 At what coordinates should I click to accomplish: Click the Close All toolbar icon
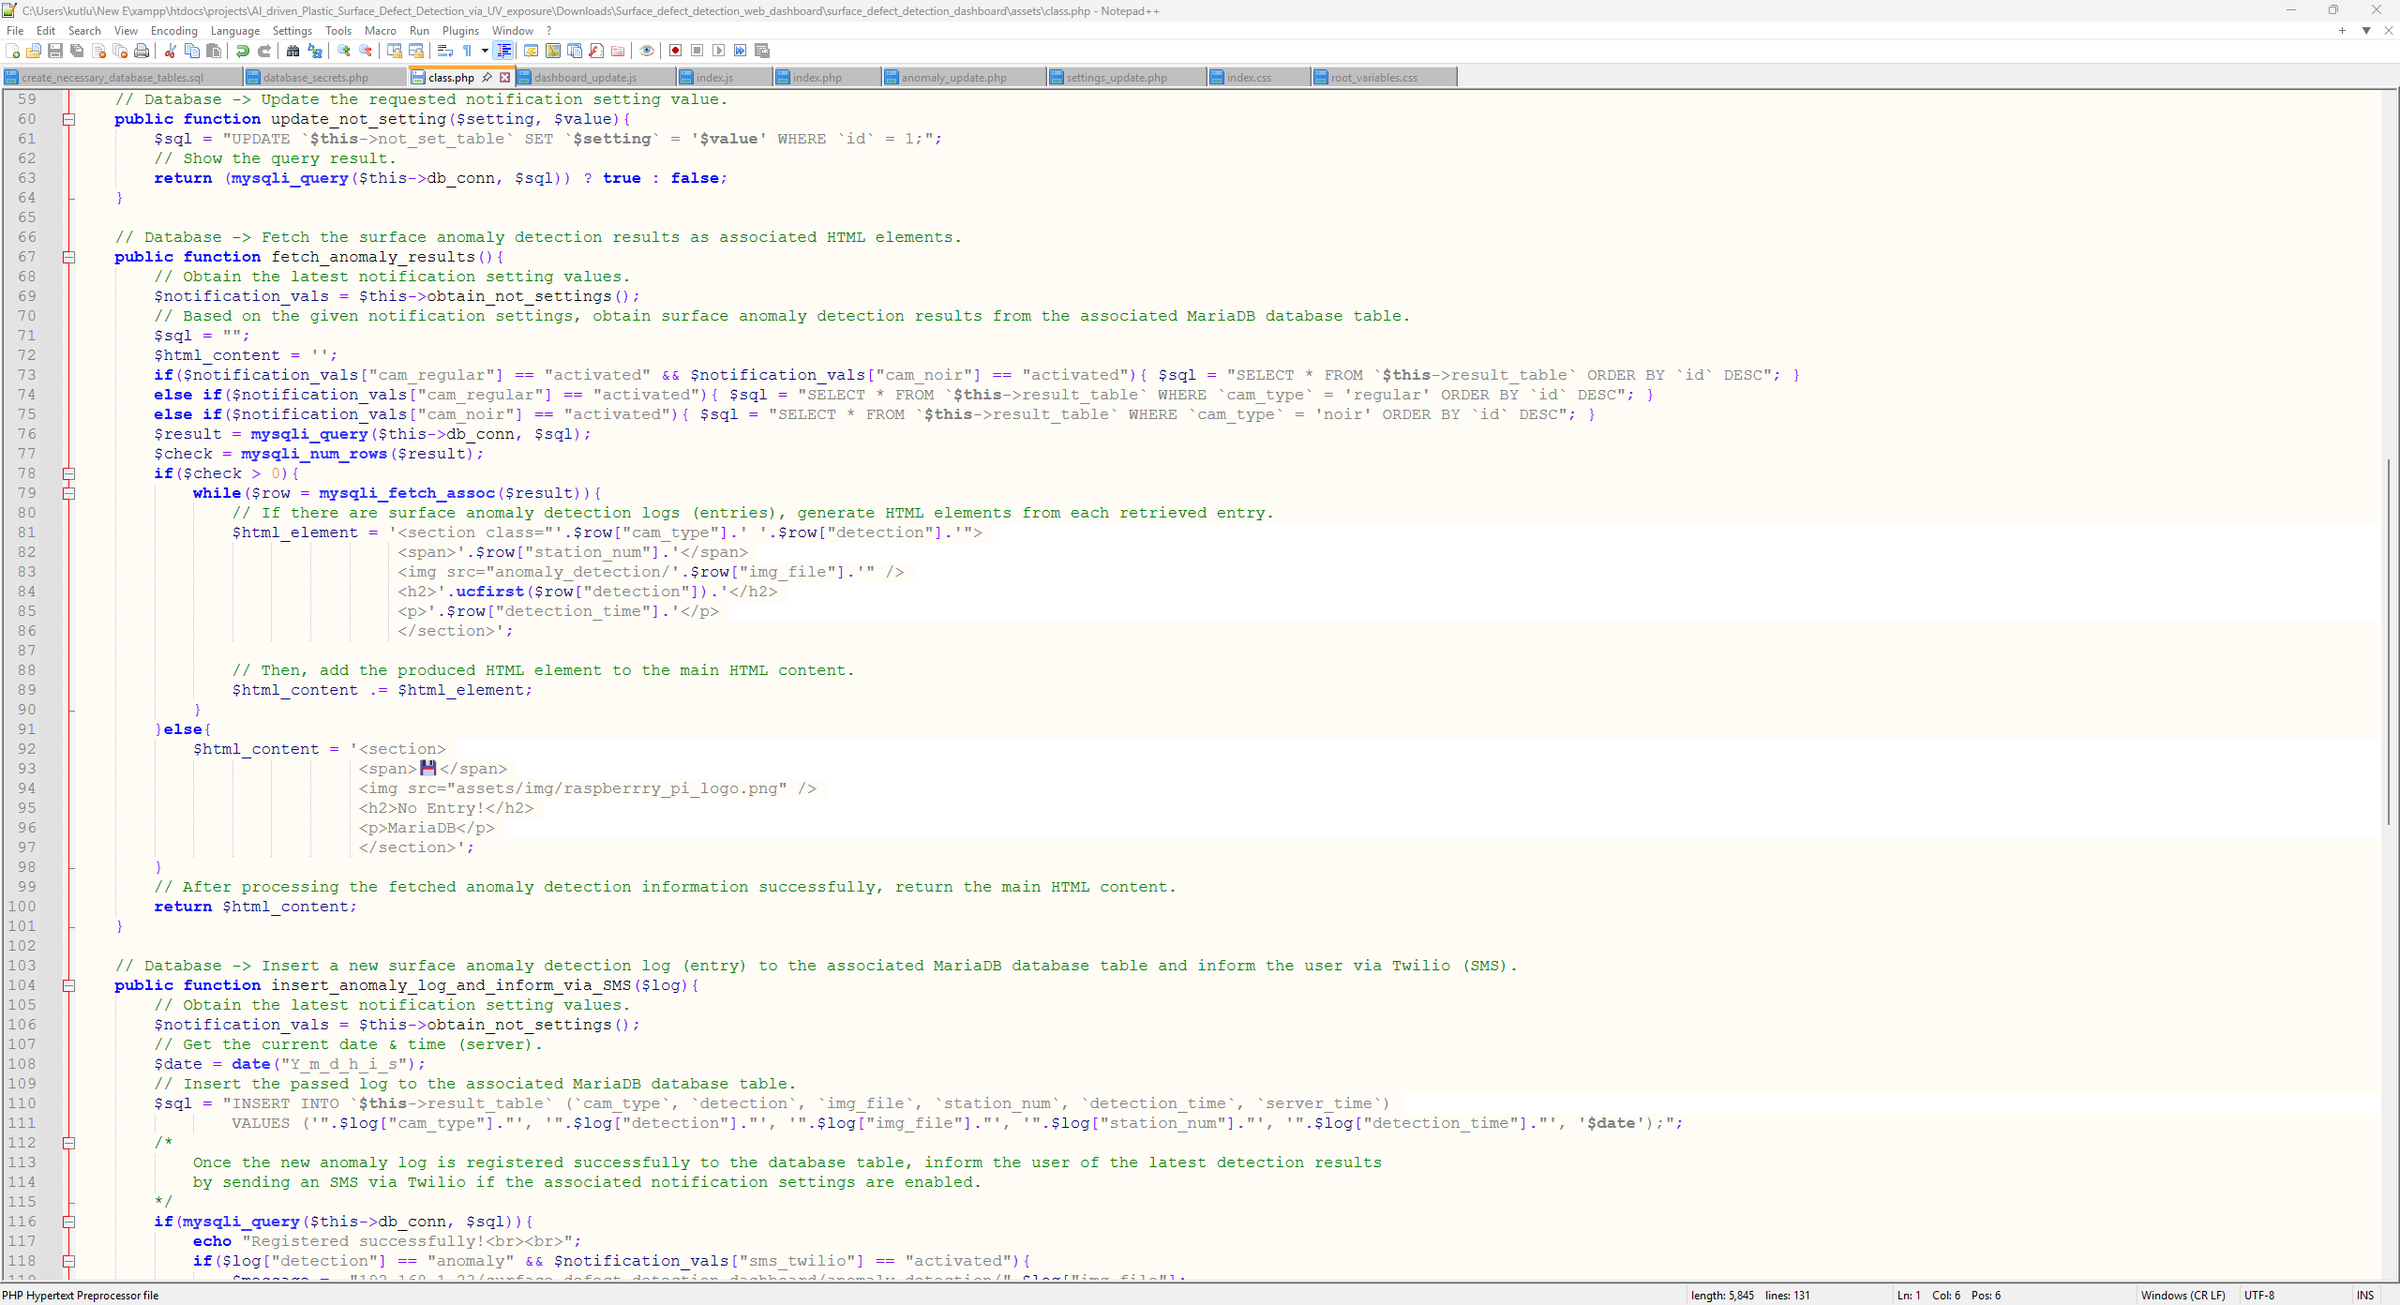click(120, 51)
